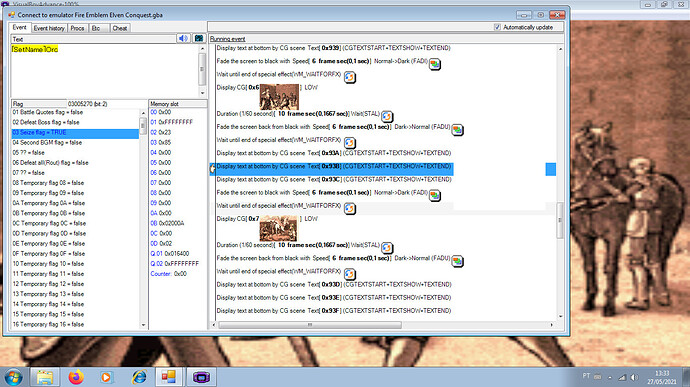Click the fade icon after first Normal->Dark (FADI)

435,64
